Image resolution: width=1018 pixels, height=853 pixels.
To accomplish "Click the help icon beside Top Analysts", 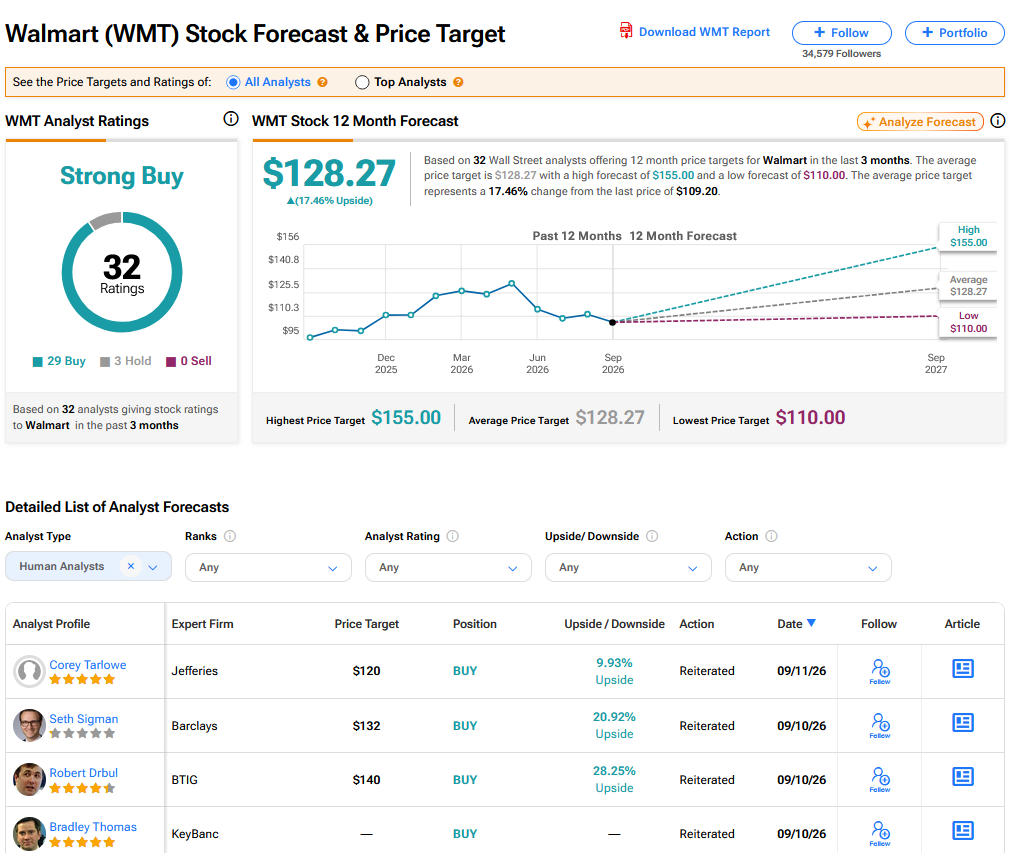I will (x=458, y=82).
